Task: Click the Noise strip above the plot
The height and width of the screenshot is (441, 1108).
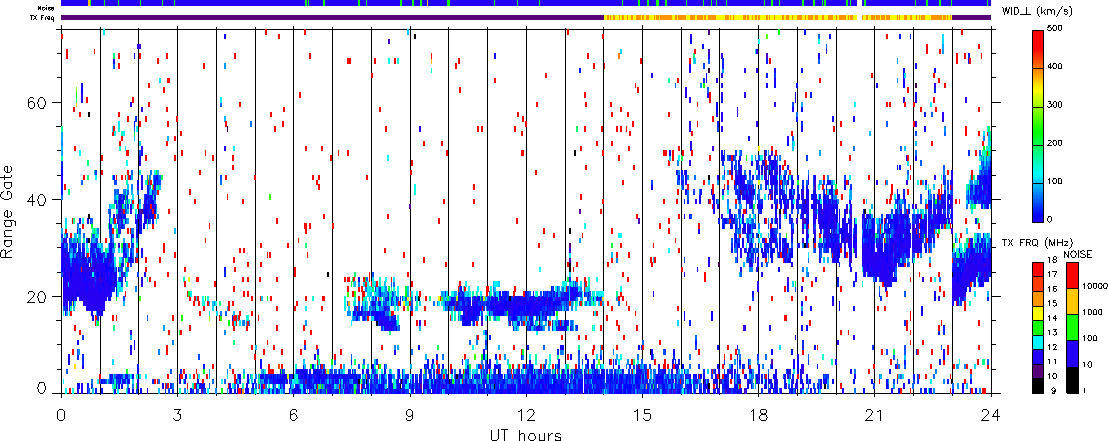Action: pyautogui.click(x=525, y=4)
